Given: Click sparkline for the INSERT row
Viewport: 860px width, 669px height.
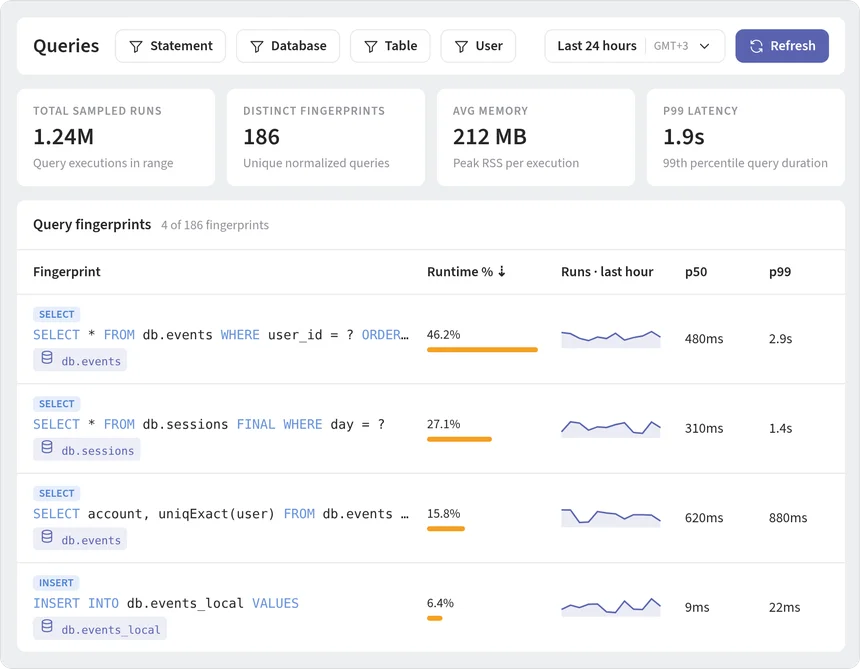Looking at the screenshot, I should [610, 607].
